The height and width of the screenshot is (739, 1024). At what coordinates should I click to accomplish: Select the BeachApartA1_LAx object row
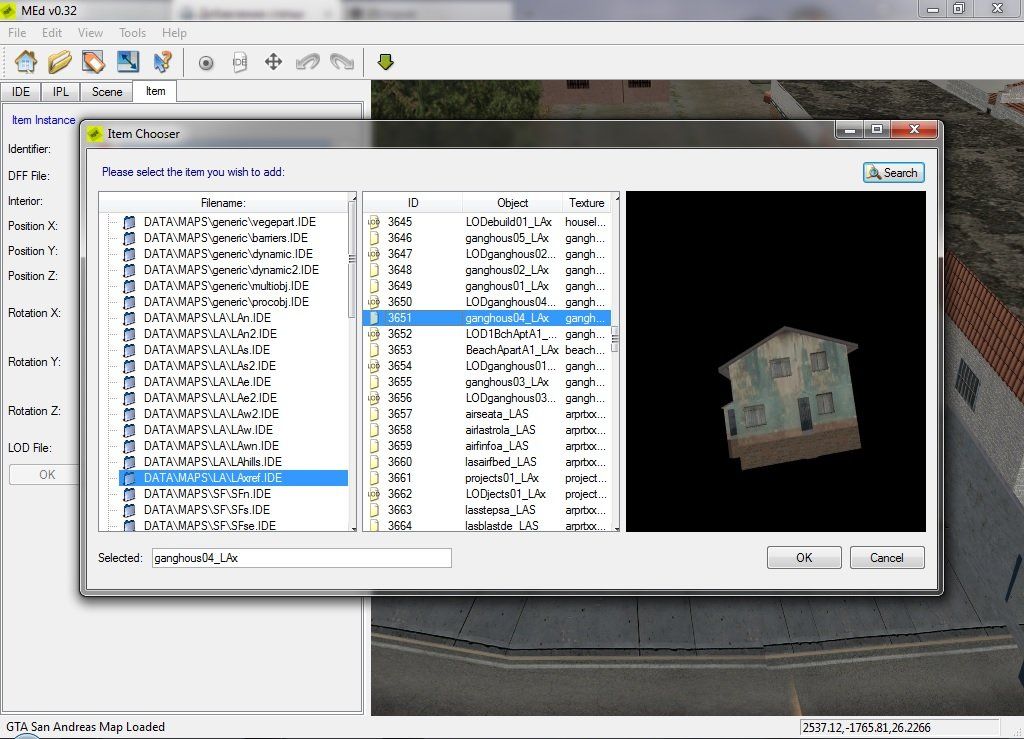coord(487,350)
